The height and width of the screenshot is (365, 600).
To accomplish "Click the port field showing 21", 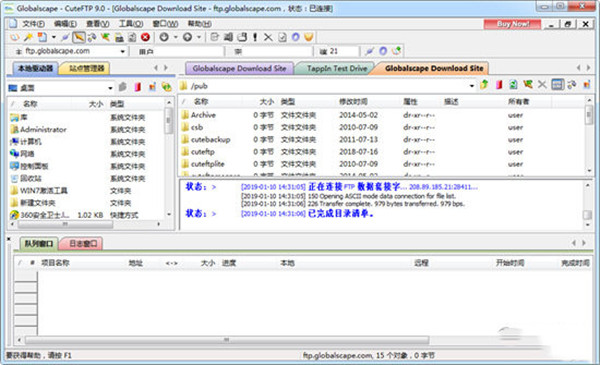I will pyautogui.click(x=343, y=51).
